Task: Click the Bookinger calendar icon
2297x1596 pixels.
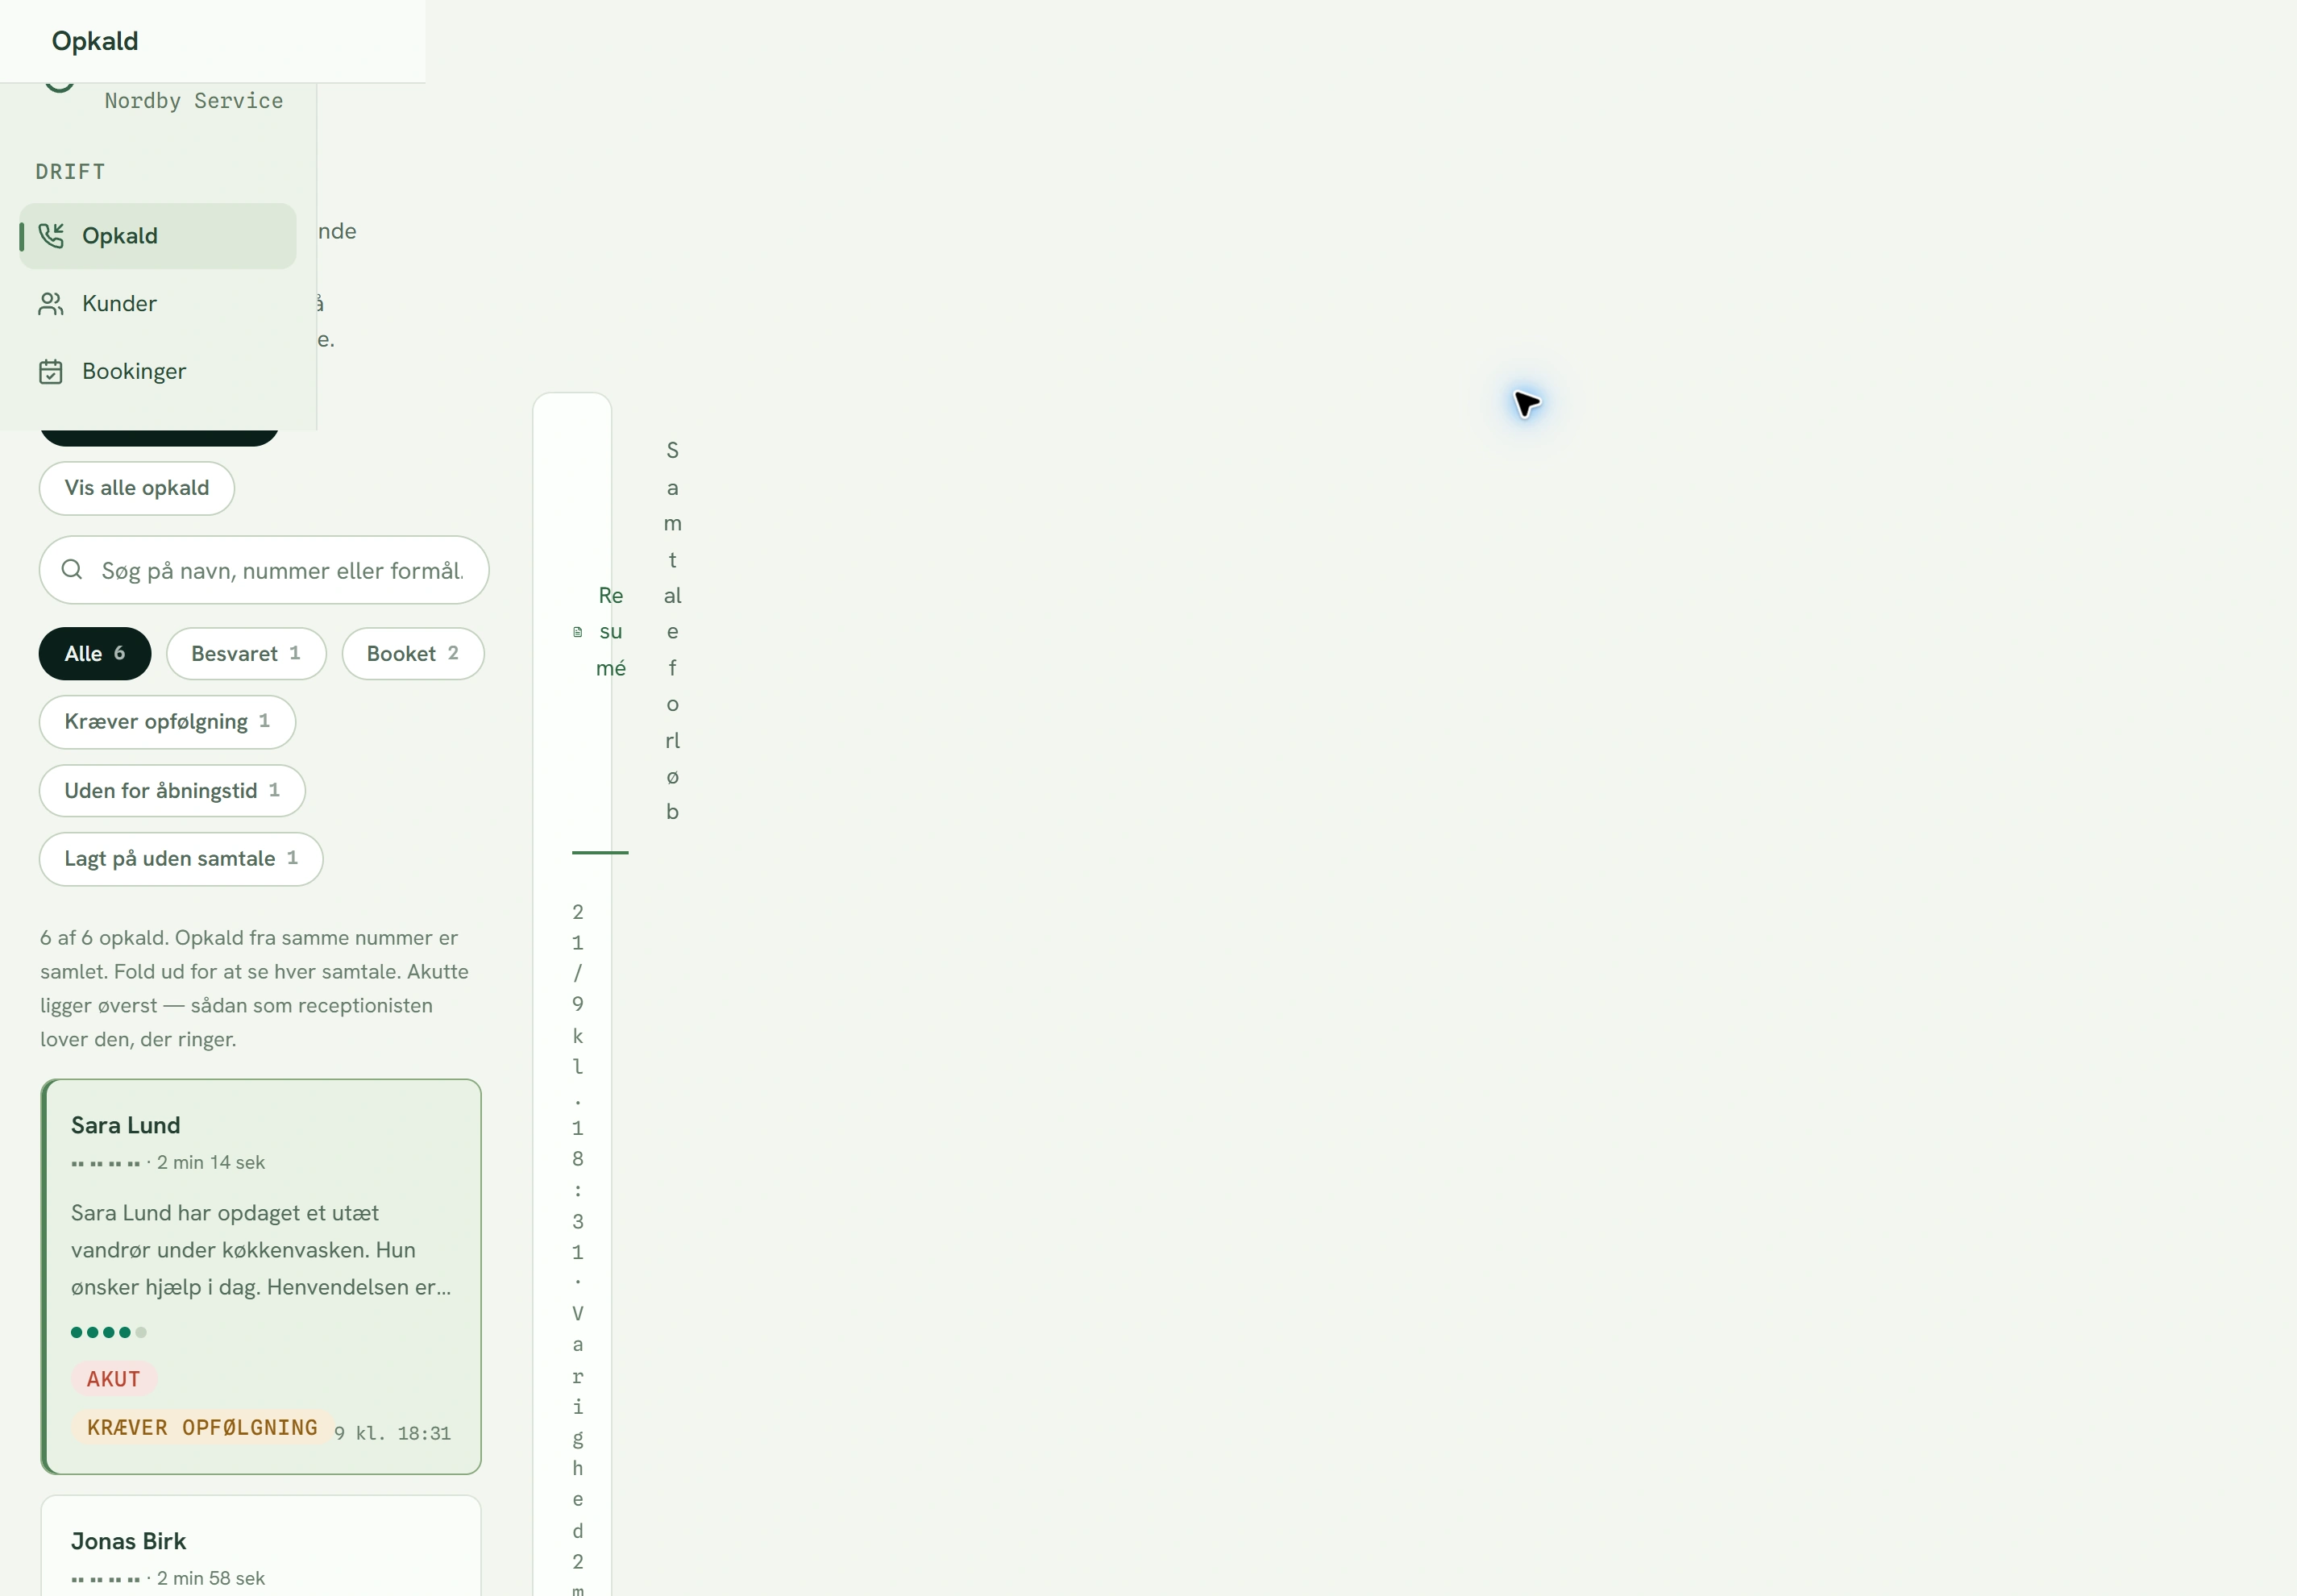Action: pyautogui.click(x=51, y=372)
